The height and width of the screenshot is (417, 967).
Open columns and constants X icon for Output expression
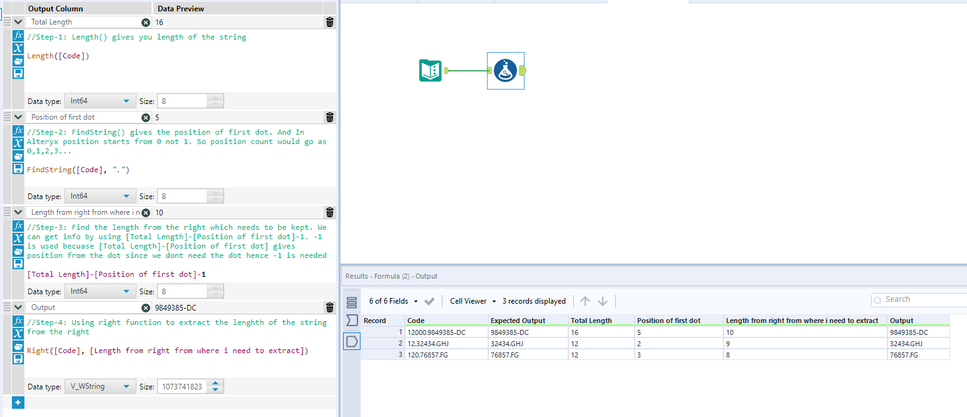pos(19,333)
